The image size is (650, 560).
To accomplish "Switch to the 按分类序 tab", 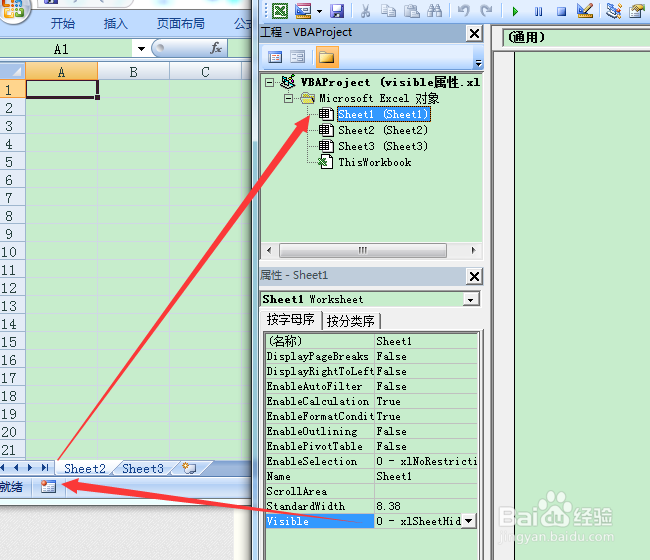I will (x=351, y=321).
